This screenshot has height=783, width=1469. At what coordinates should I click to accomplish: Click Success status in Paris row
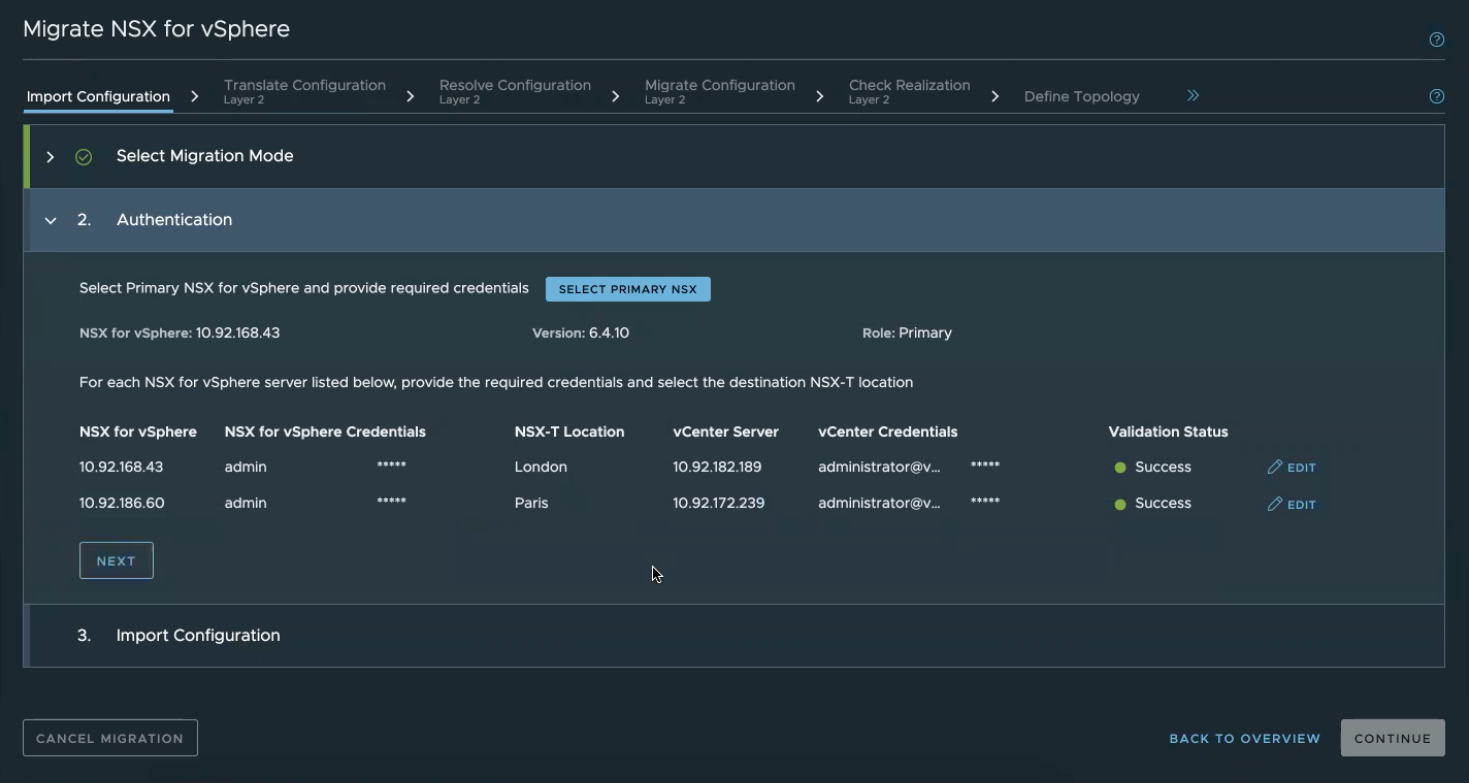pos(1163,503)
